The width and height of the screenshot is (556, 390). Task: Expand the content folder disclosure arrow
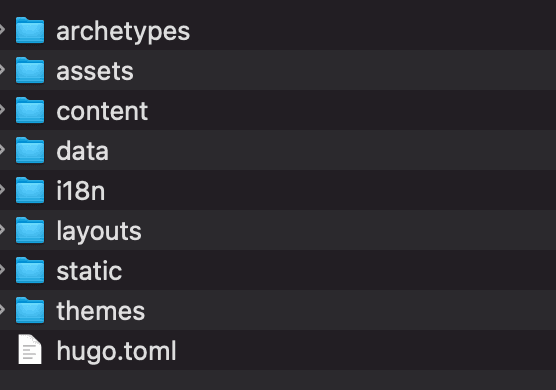pos(2,110)
